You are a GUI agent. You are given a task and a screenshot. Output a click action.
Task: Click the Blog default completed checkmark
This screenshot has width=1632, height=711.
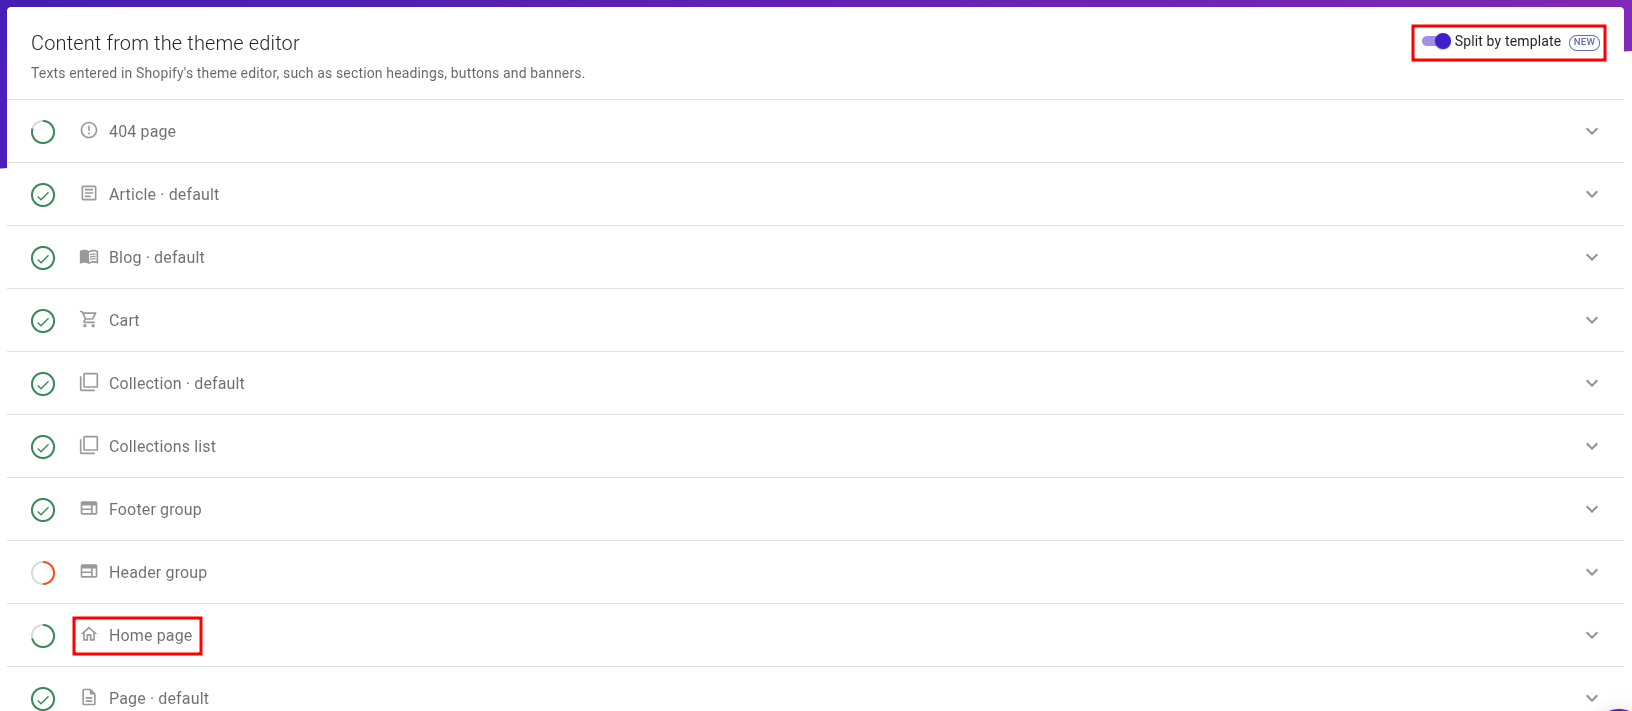click(x=43, y=258)
